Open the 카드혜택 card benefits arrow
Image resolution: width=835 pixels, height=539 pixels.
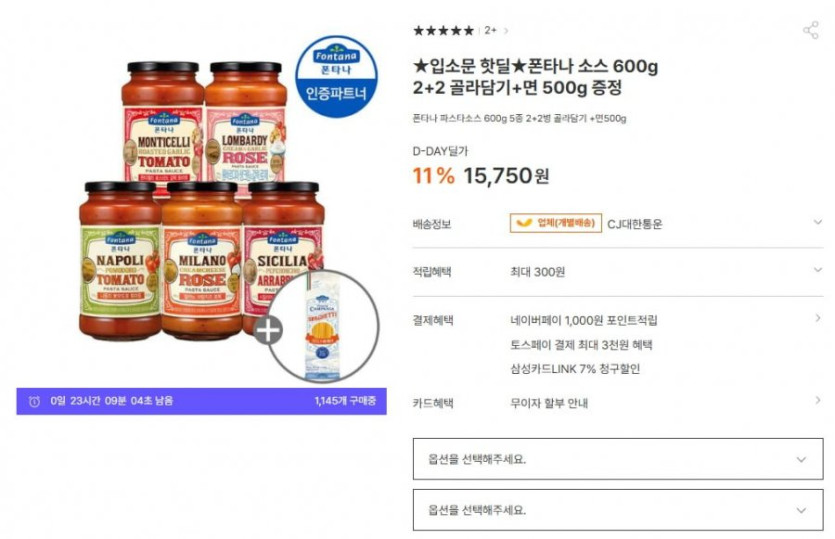817,400
